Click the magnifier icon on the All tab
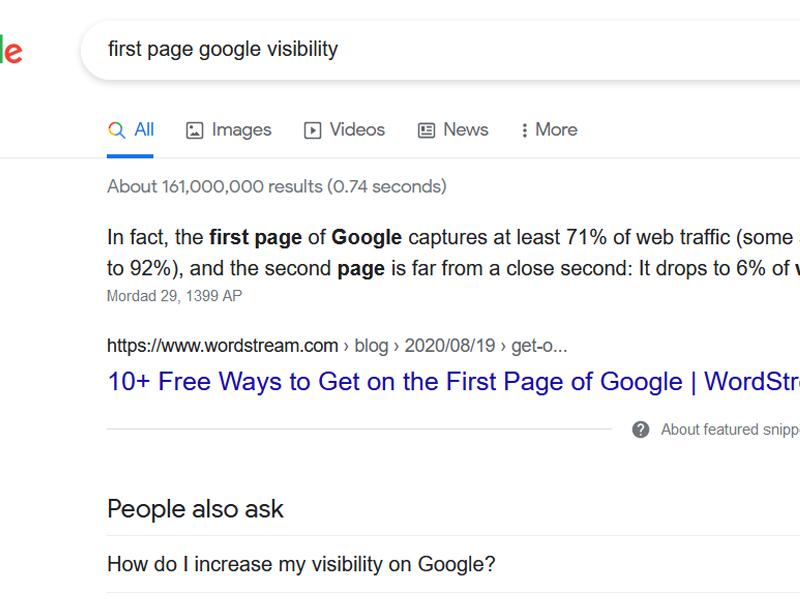Screen dimensions: 800x600 (x=117, y=130)
